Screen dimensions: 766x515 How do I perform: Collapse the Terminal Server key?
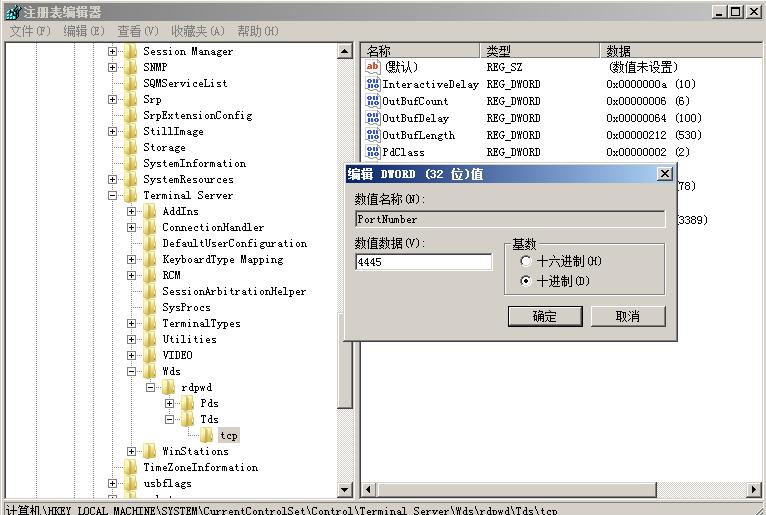click(x=112, y=195)
